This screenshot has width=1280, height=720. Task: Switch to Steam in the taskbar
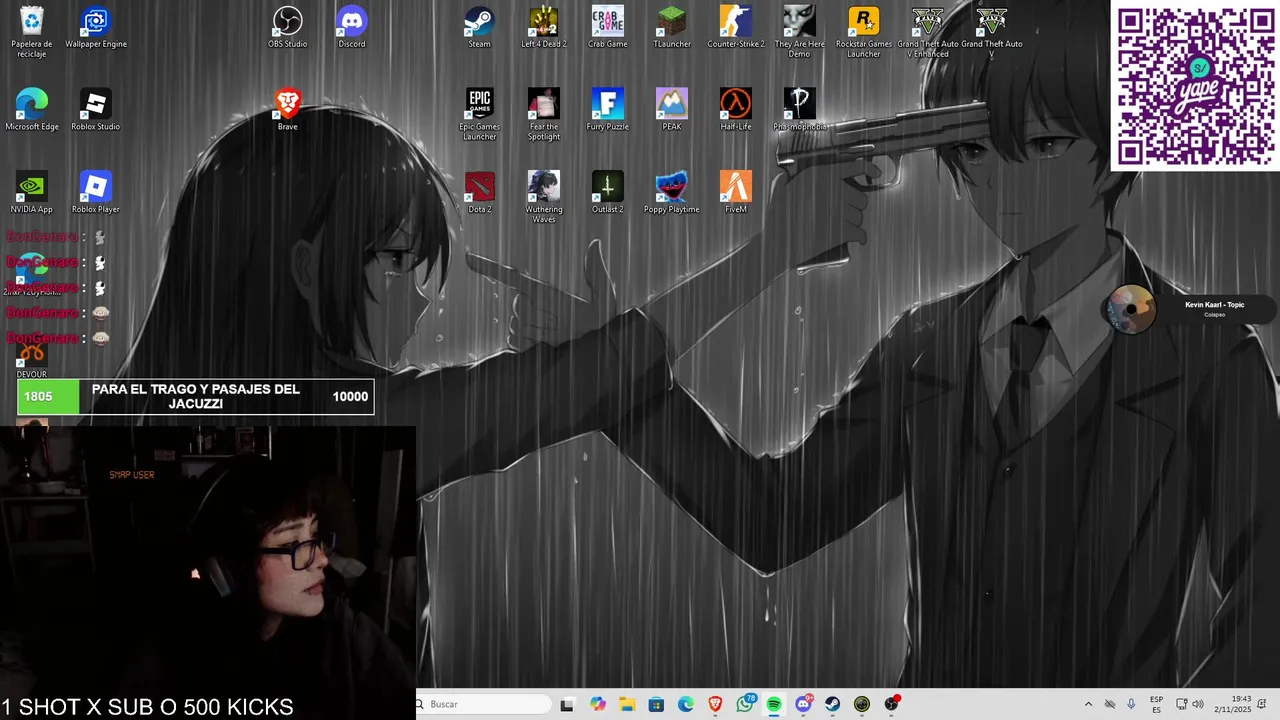tap(832, 704)
